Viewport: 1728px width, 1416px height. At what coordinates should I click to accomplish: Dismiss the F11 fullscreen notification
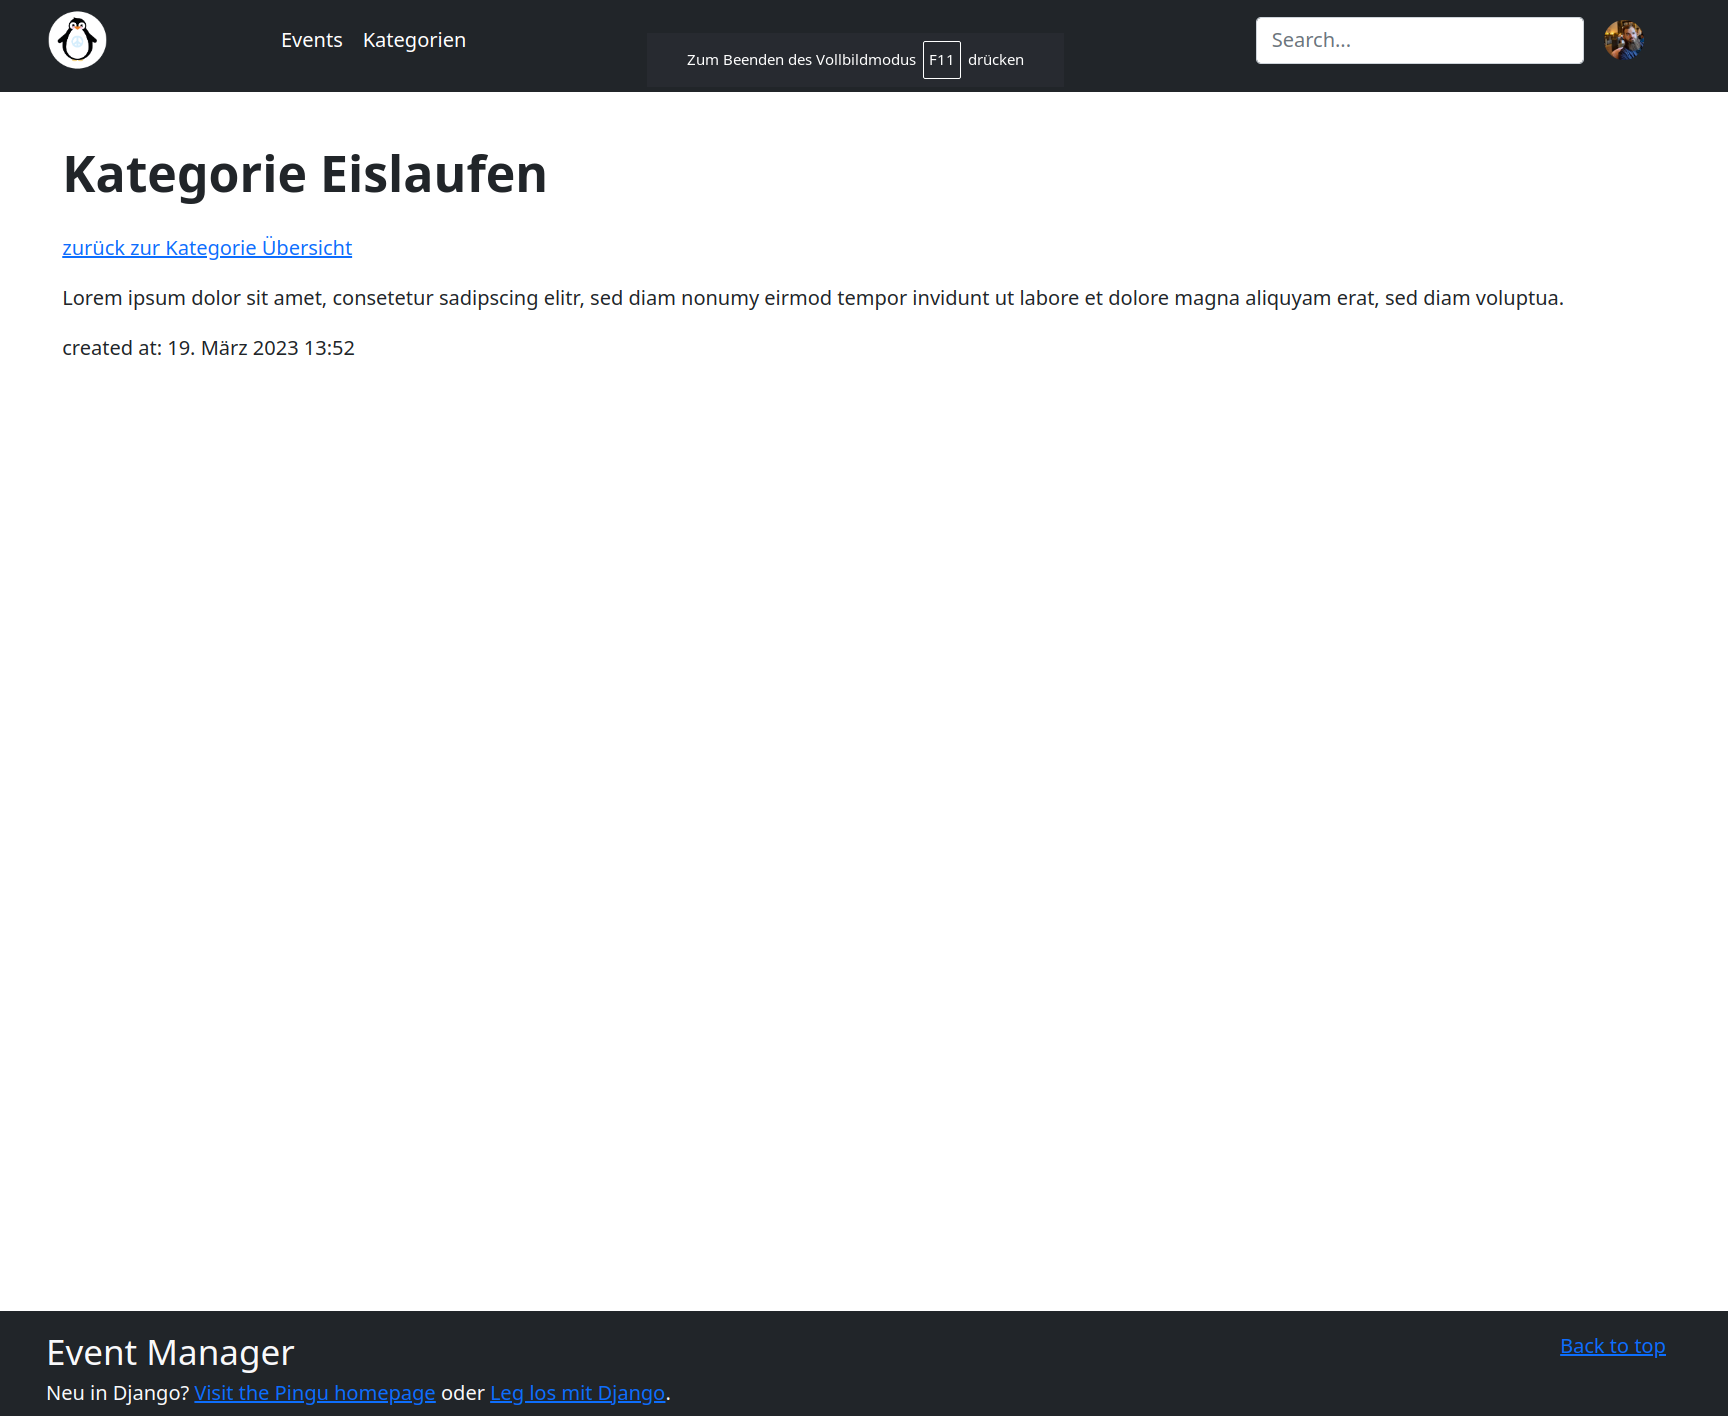point(855,59)
